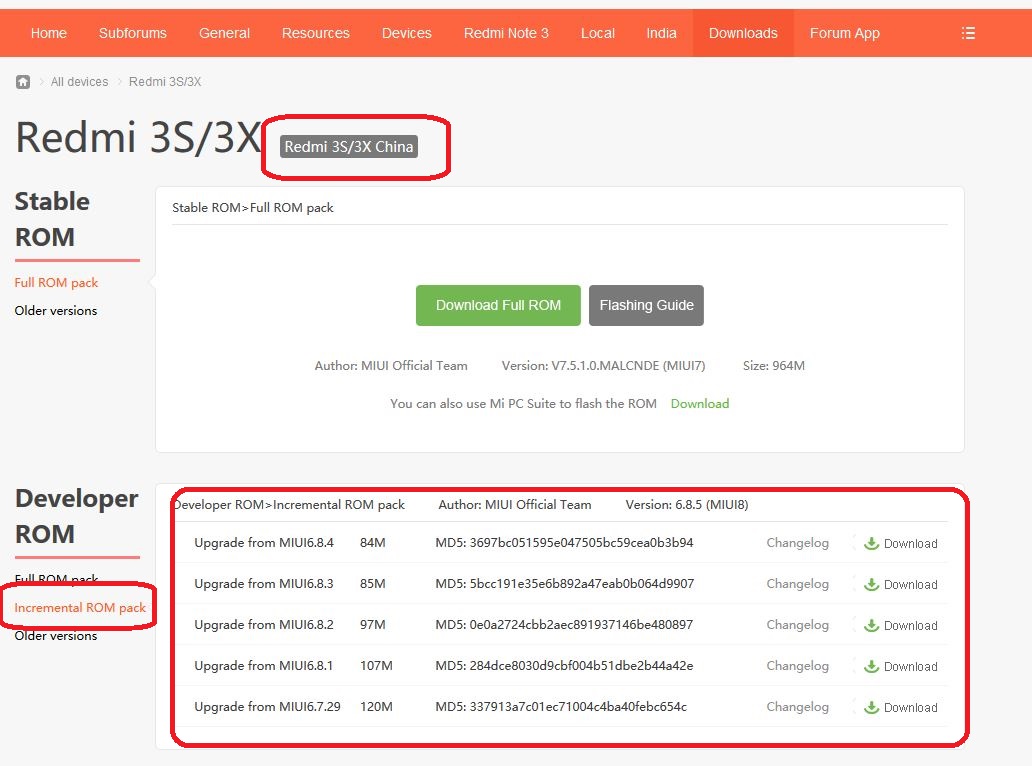Select Incremental ROM pack in Developer ROM

80,608
